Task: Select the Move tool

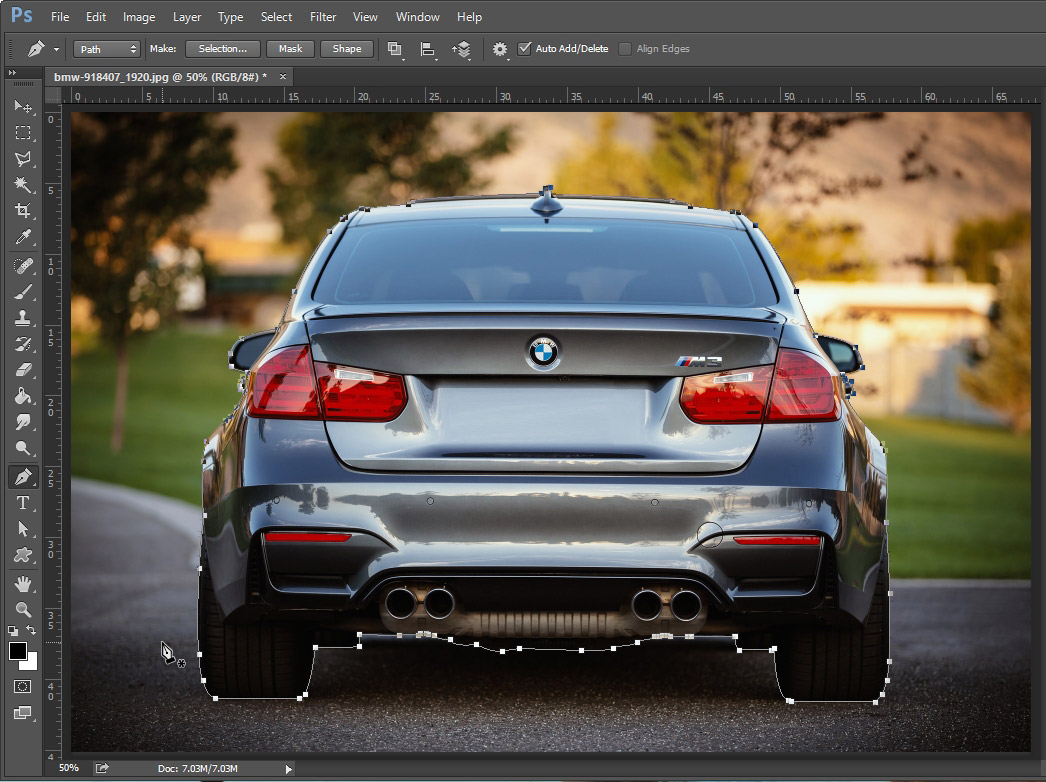Action: (x=23, y=106)
